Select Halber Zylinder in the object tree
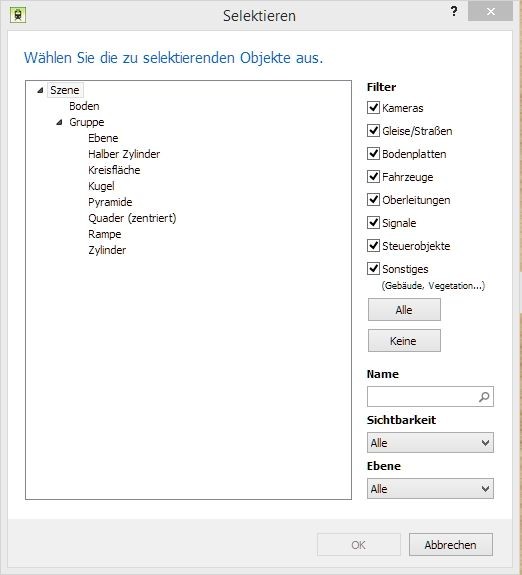Viewport: 522px width, 575px height. click(x=124, y=154)
